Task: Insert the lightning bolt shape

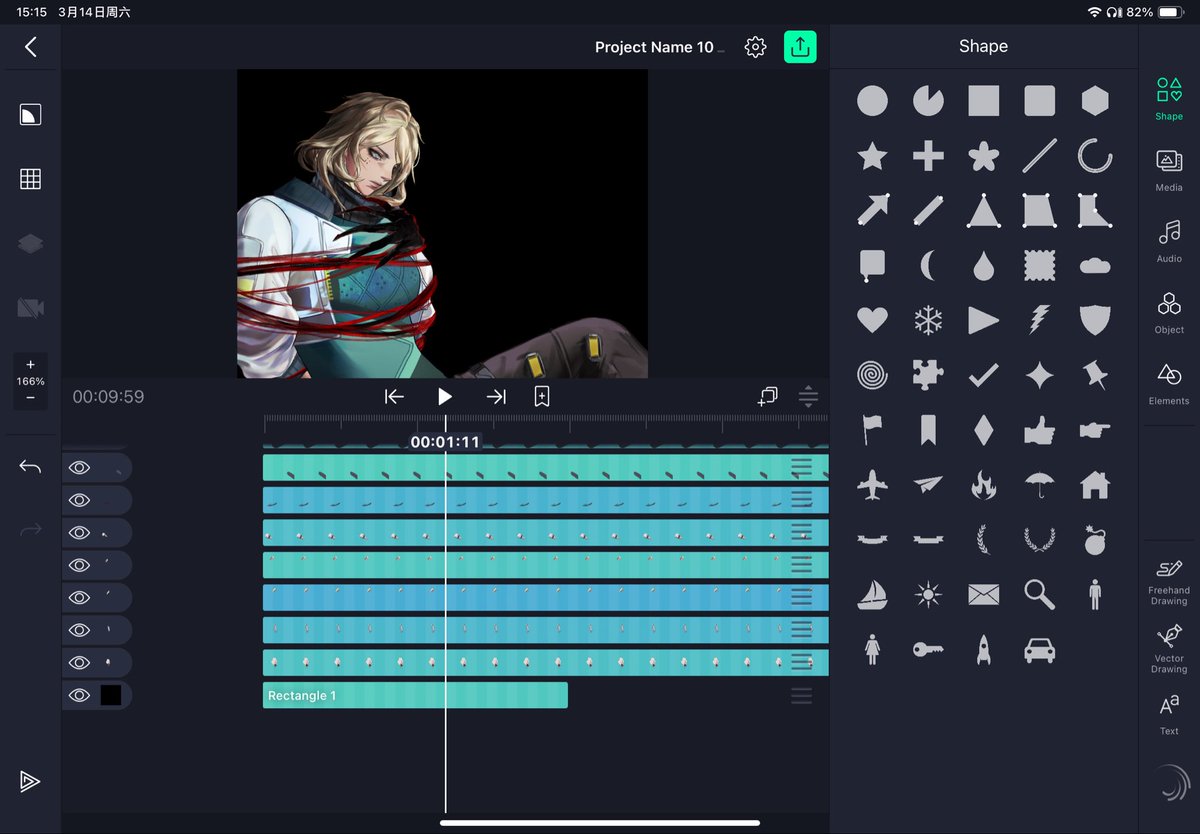Action: click(x=1040, y=320)
